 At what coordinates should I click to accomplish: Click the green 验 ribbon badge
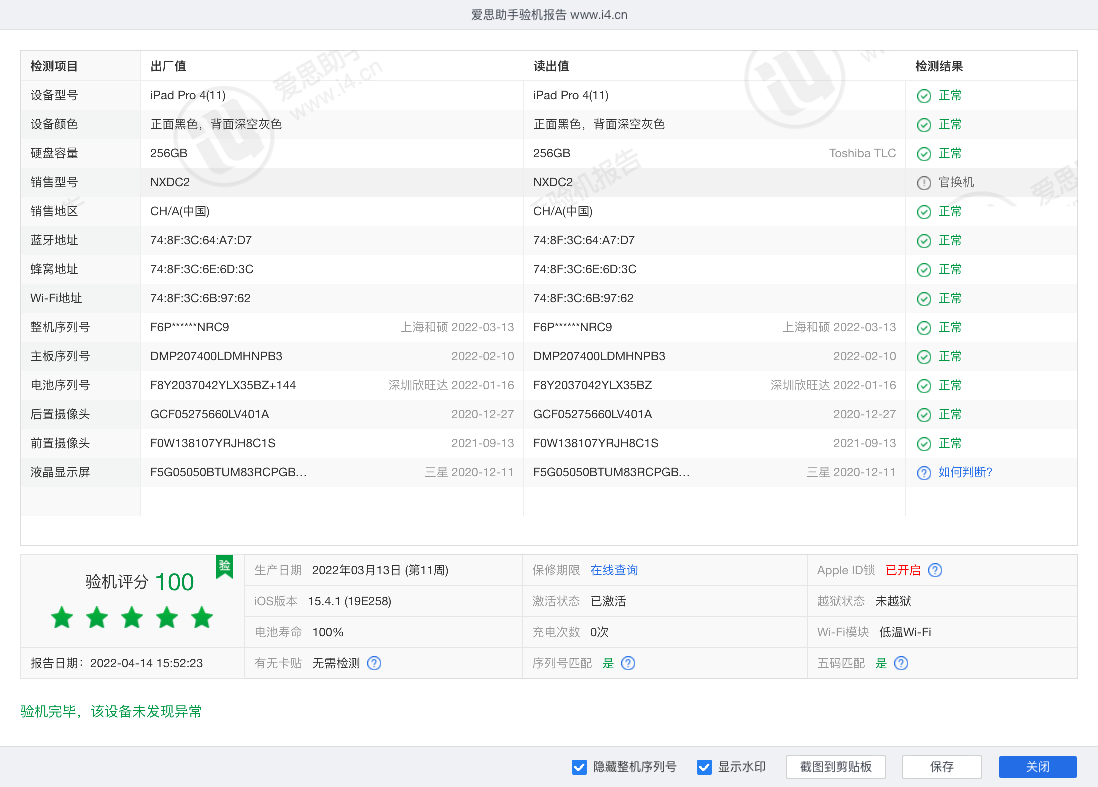(225, 566)
